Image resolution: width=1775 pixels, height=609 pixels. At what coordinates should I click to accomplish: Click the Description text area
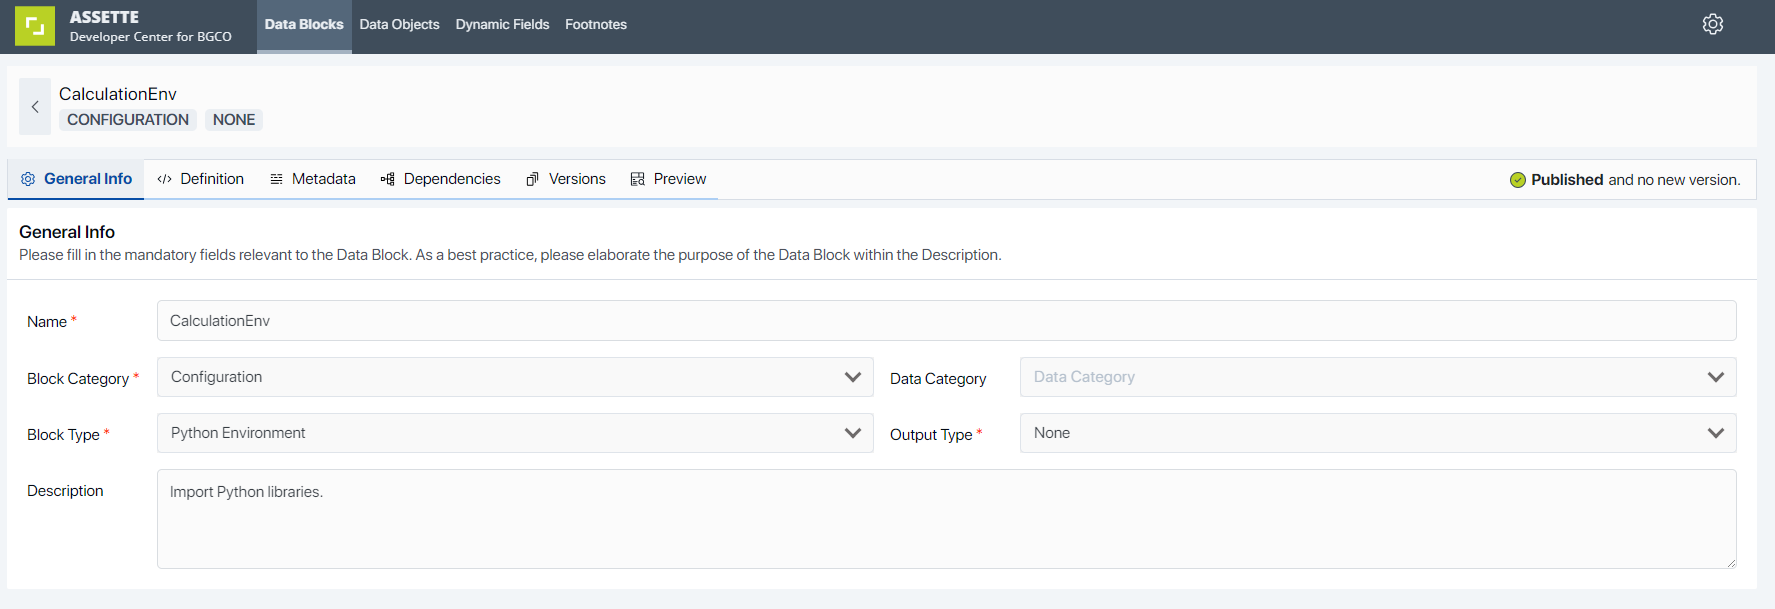pos(946,519)
